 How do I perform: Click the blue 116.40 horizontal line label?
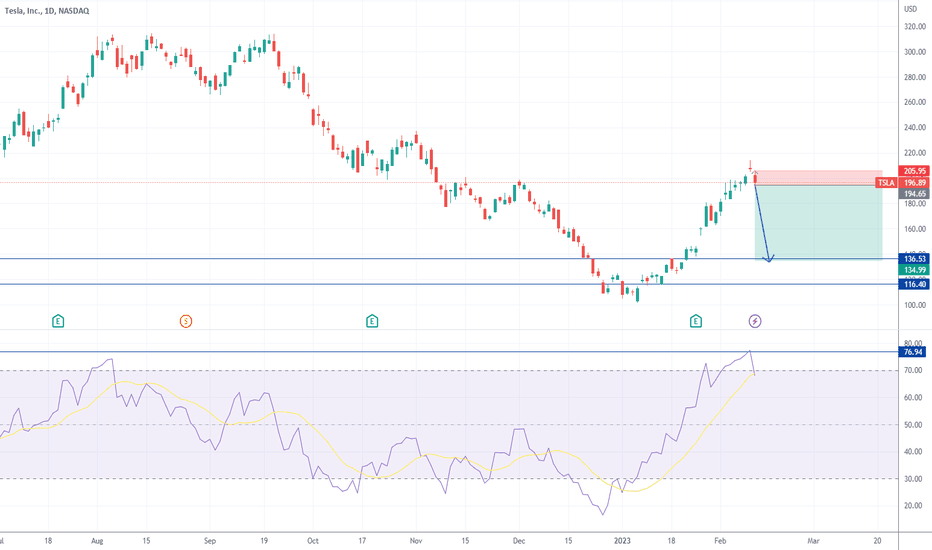(915, 284)
